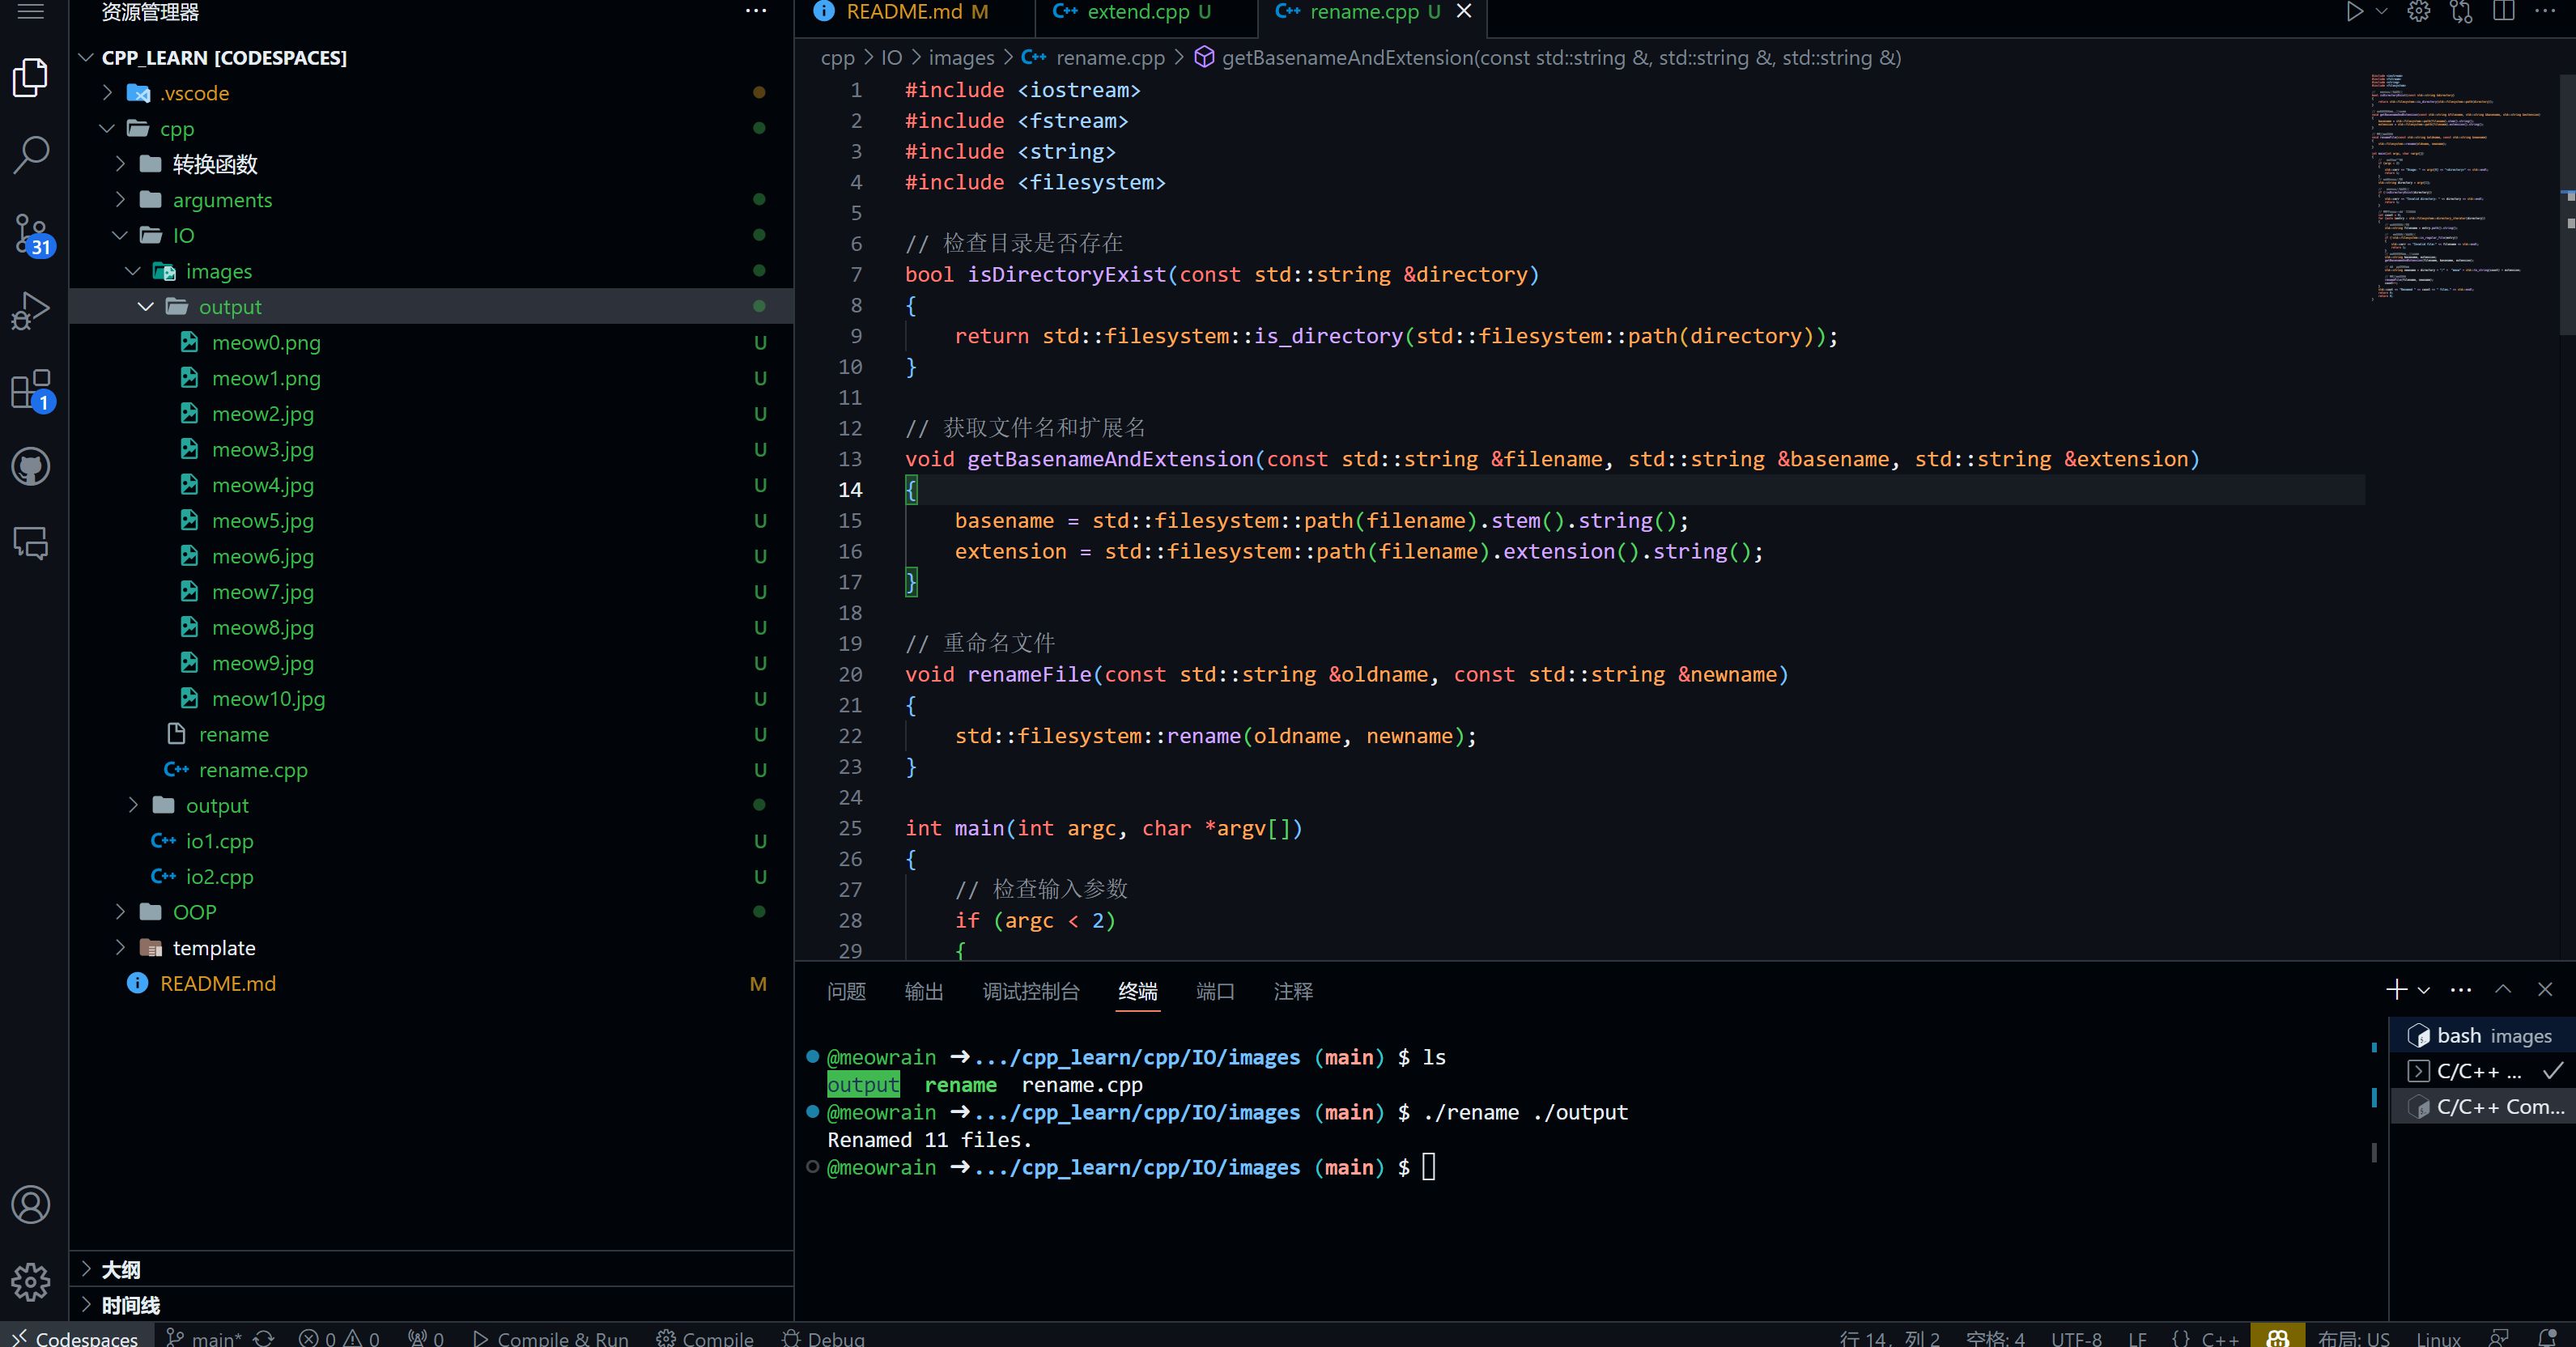The image size is (2576, 1347).
Task: Open the Search view in activity bar
Action: 32,154
